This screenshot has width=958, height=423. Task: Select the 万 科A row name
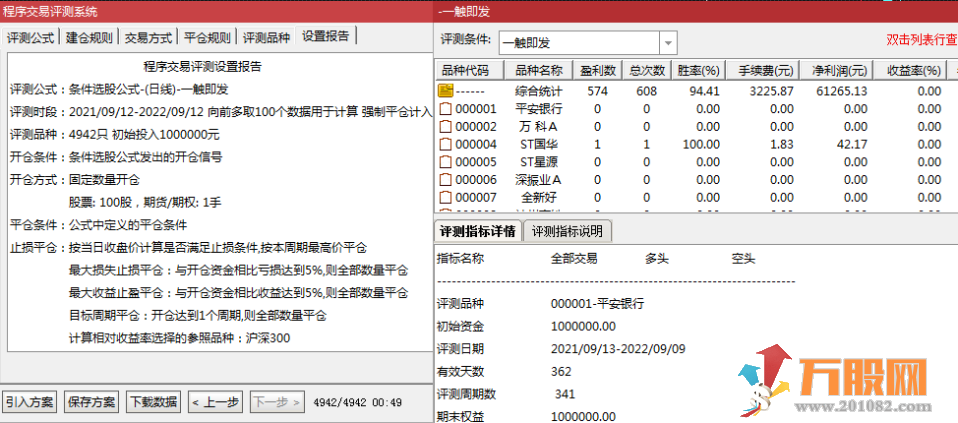[539, 127]
